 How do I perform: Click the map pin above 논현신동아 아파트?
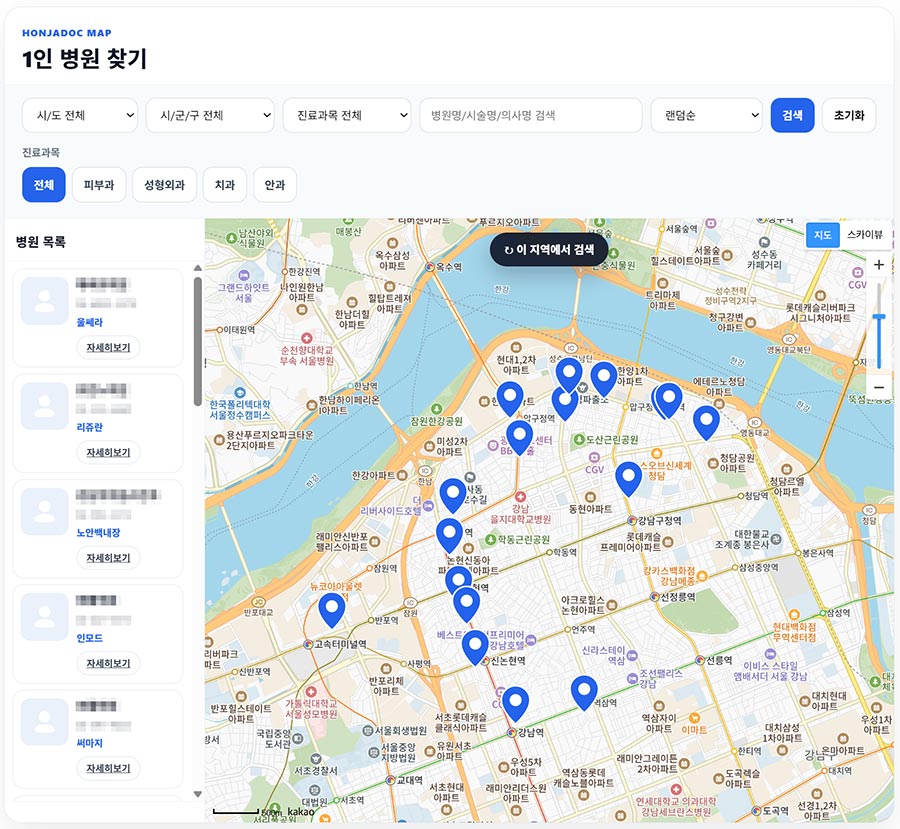pos(449,536)
